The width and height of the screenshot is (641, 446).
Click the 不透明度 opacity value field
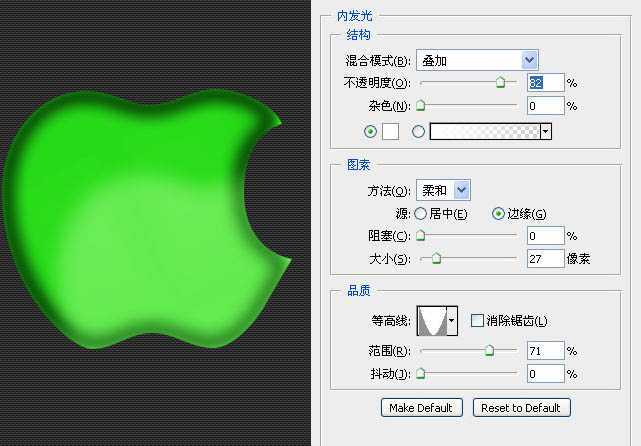pos(546,83)
